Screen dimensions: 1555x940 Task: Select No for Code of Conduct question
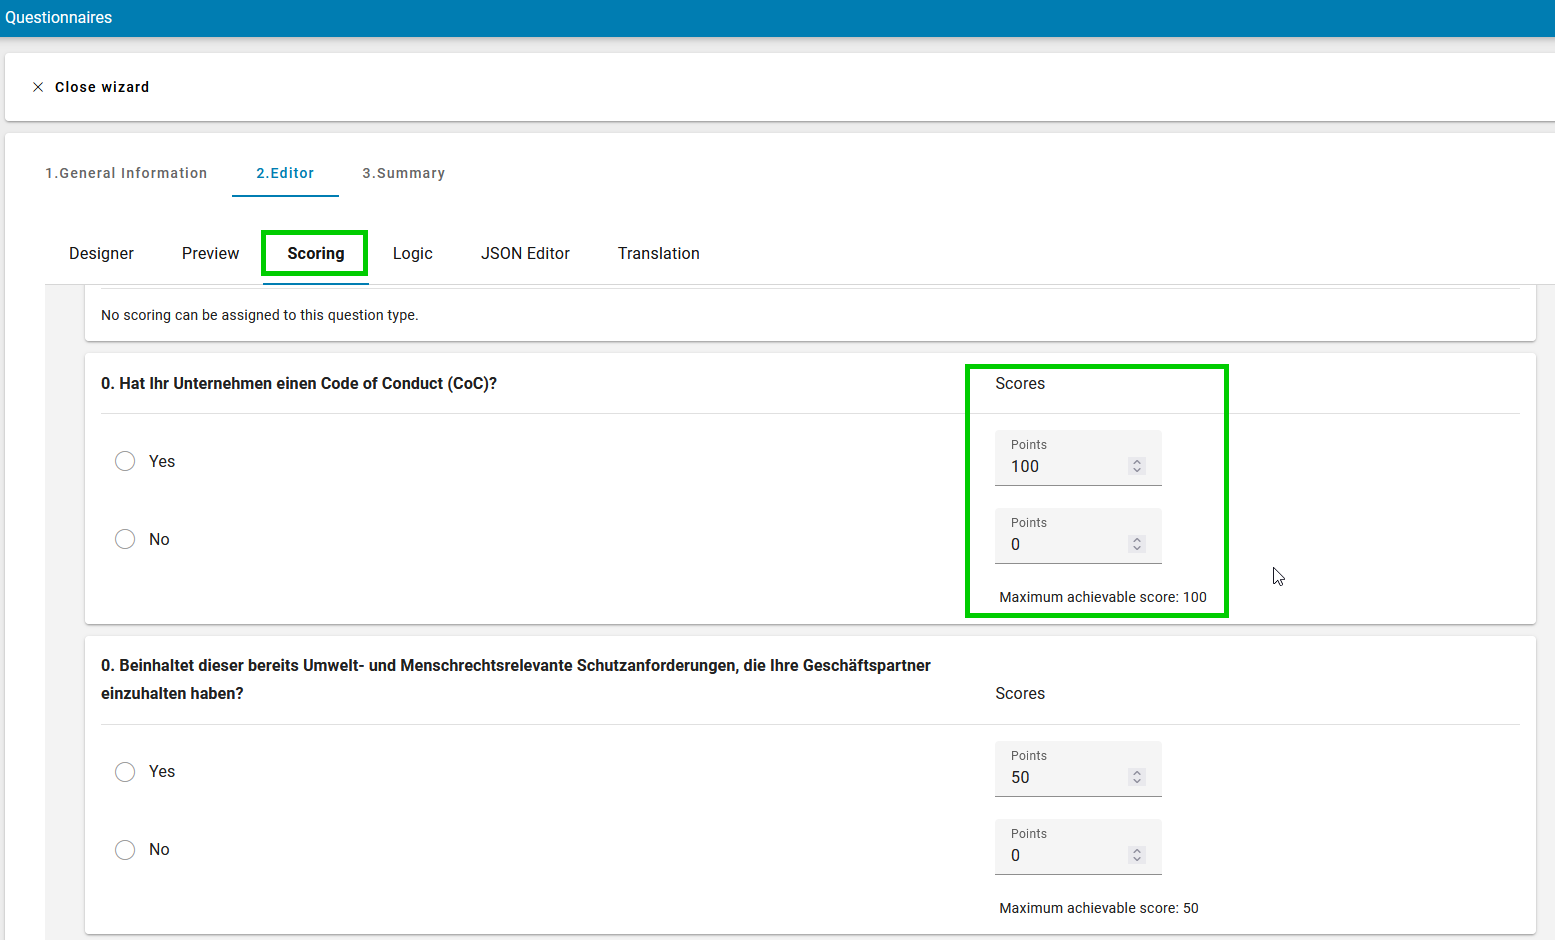click(x=125, y=539)
